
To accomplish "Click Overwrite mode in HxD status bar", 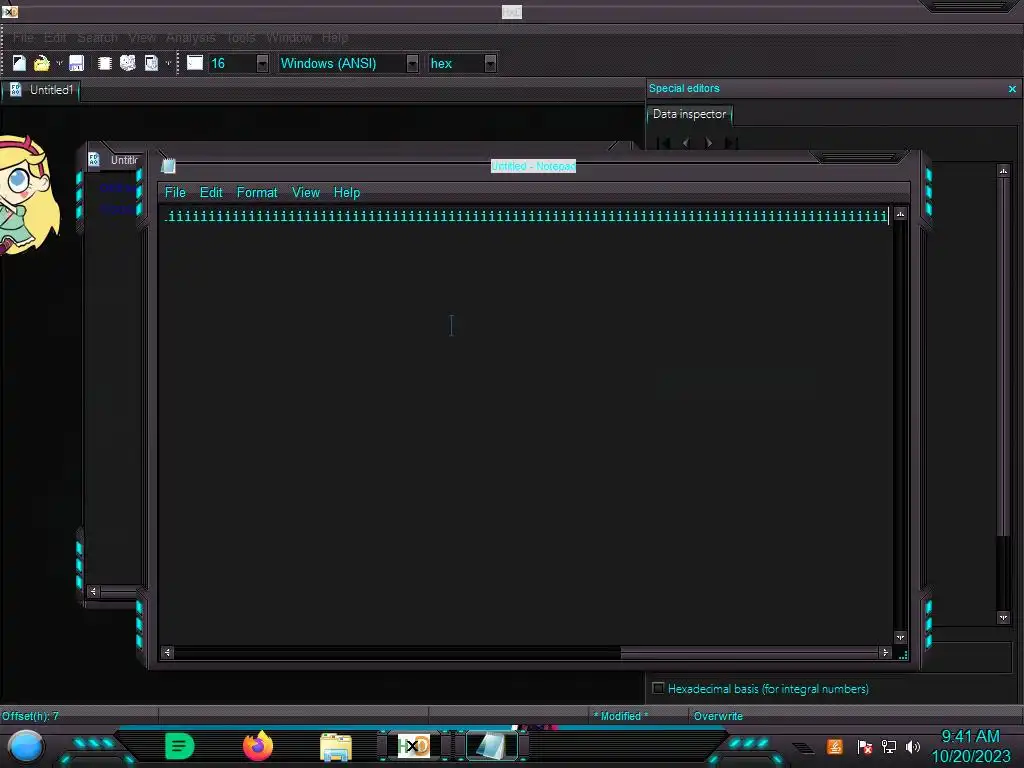I will pyautogui.click(x=718, y=716).
